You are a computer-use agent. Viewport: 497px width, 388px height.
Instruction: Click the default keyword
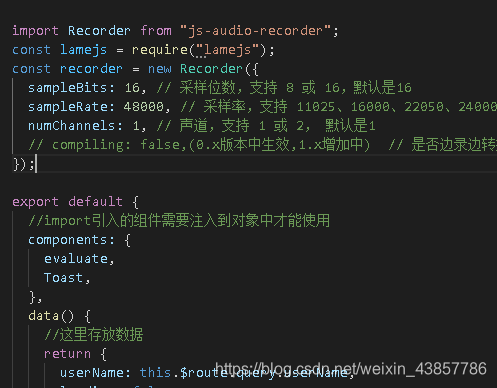[95, 202]
